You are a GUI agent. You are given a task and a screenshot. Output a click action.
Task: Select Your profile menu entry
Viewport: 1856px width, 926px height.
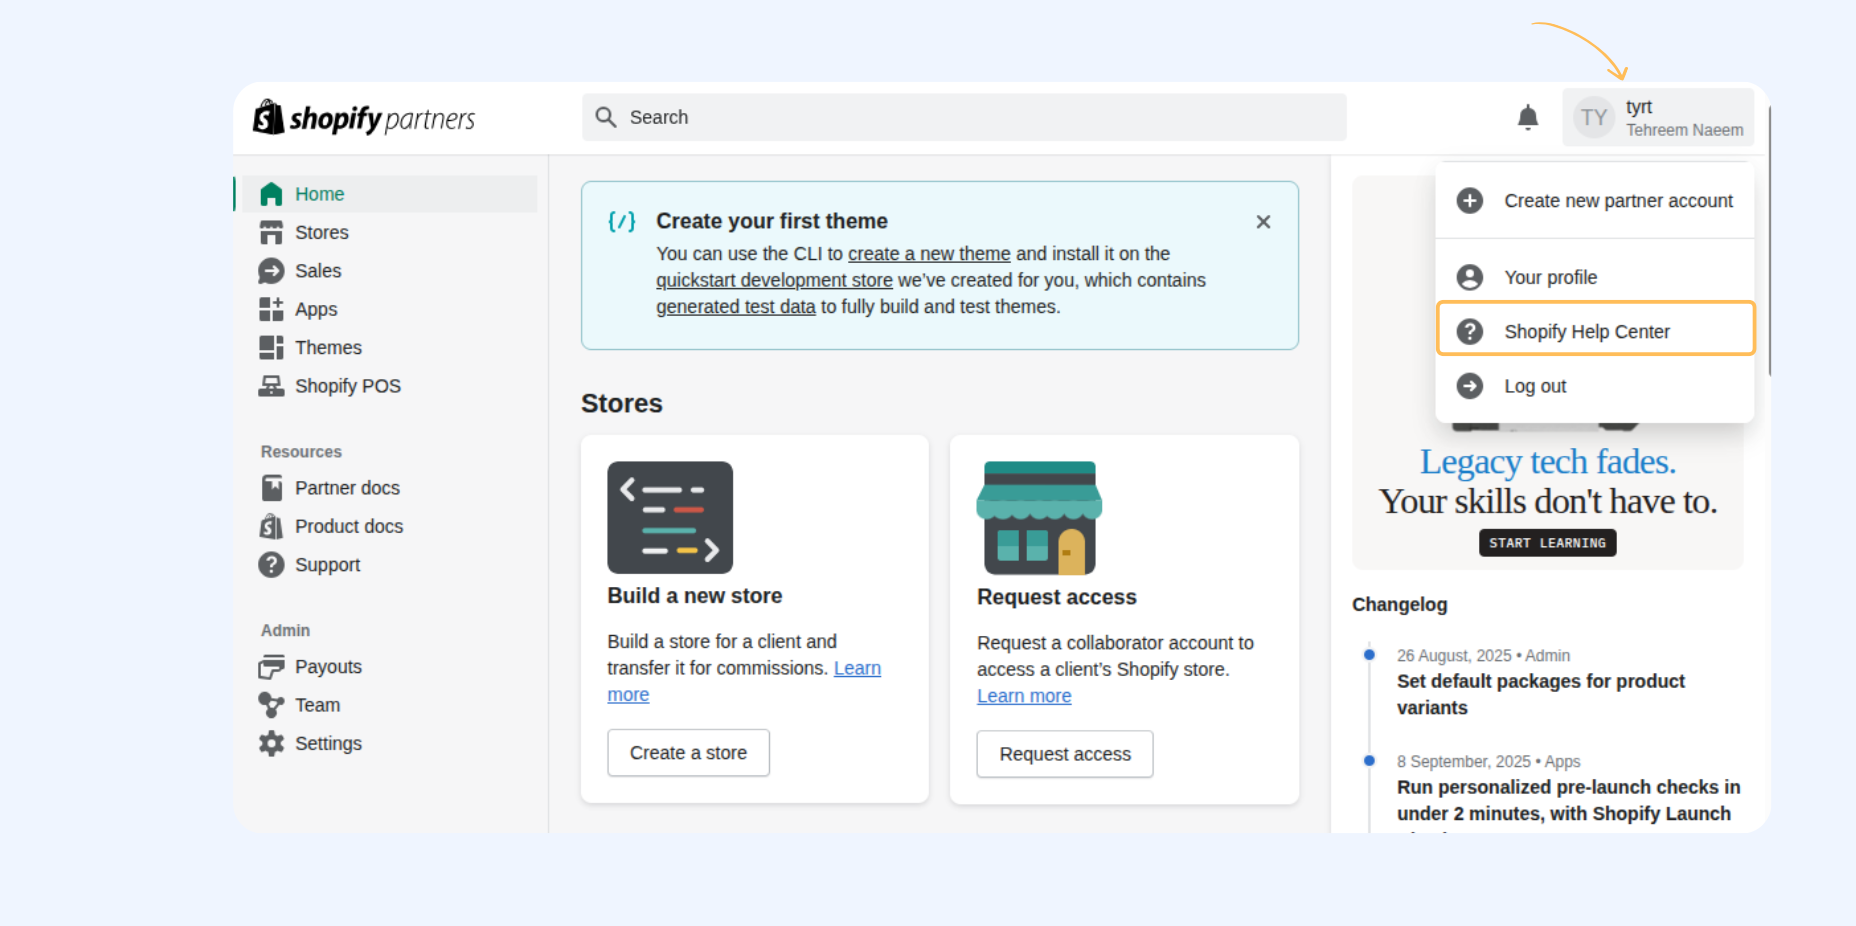click(1595, 277)
